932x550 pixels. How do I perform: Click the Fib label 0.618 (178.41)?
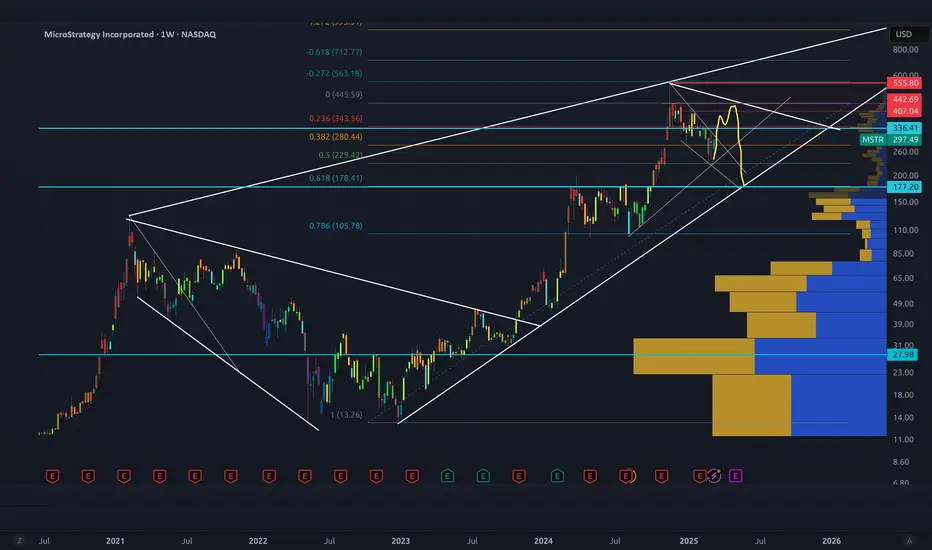(335, 178)
